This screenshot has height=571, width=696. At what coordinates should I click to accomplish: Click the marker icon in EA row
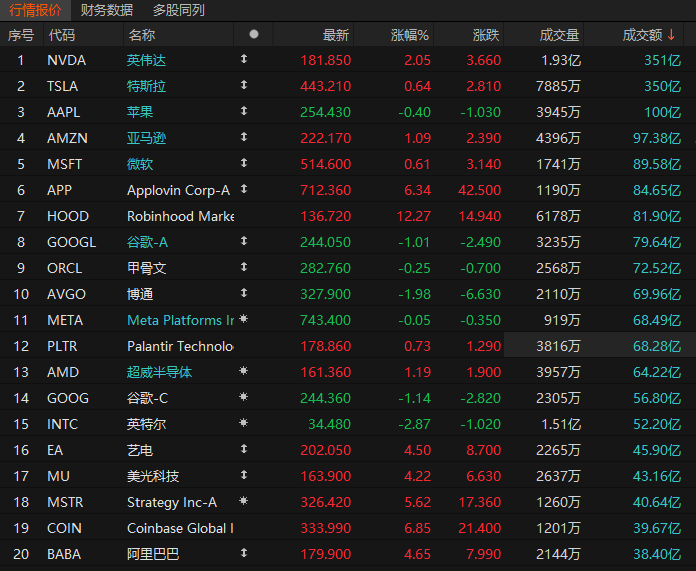(x=244, y=449)
